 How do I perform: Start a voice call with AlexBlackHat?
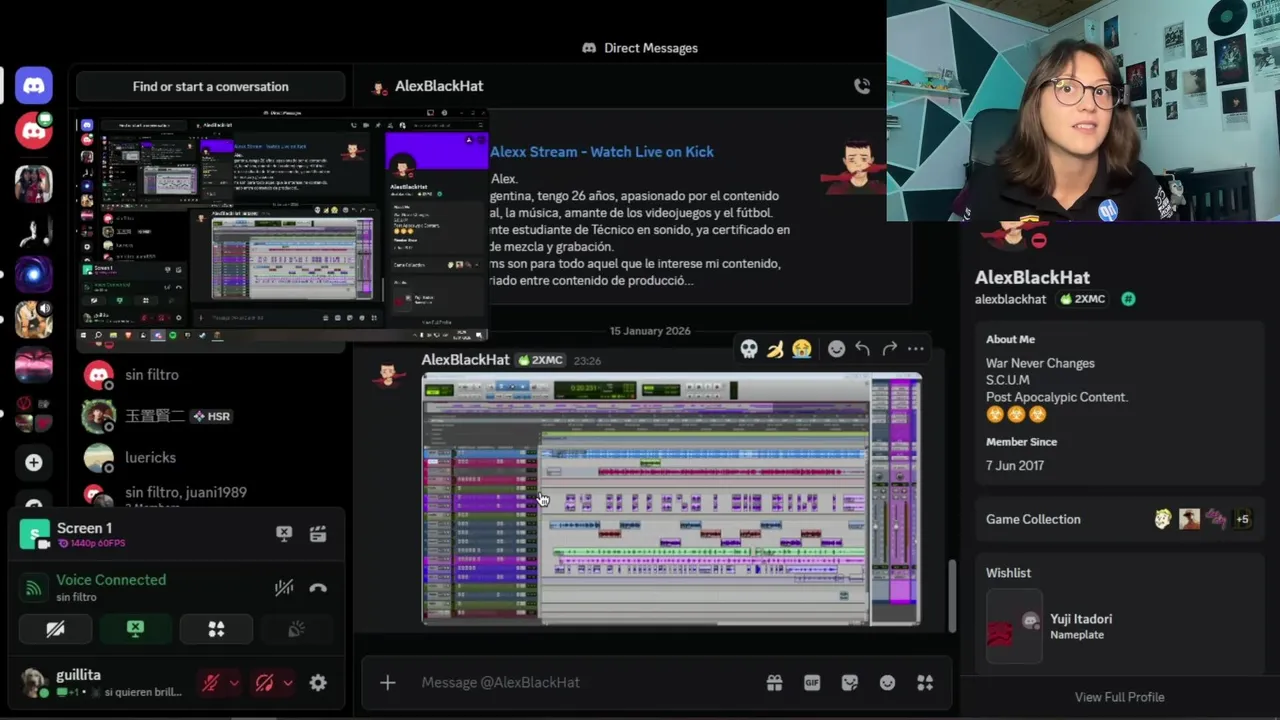[862, 86]
